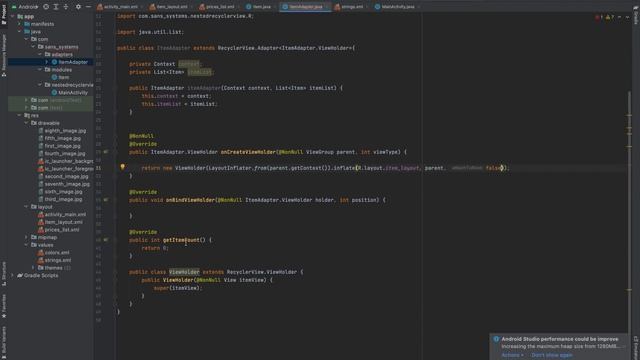Open the Android project view dropdown
This screenshot has height=360, width=640.
click(25, 7)
